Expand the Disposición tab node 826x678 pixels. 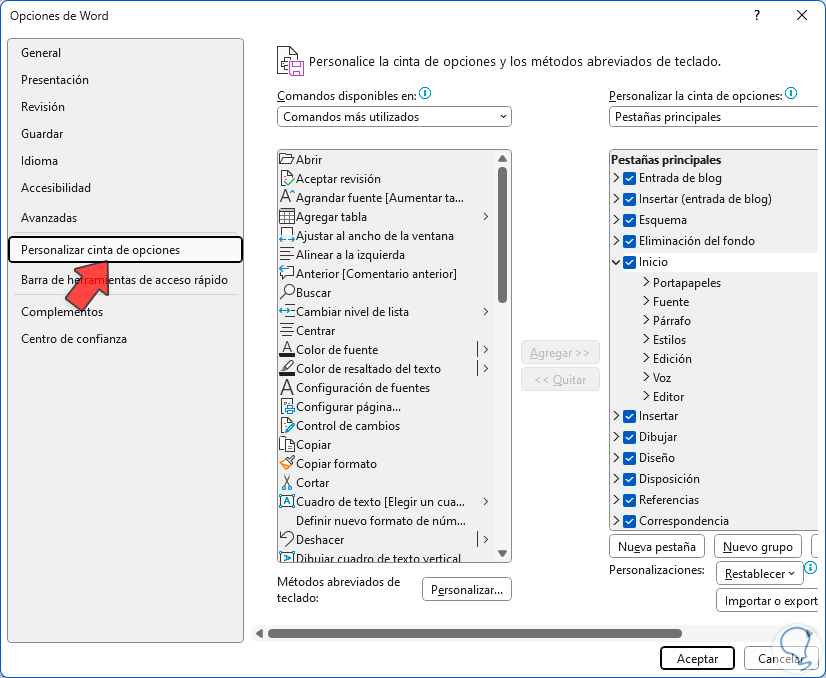click(x=616, y=479)
